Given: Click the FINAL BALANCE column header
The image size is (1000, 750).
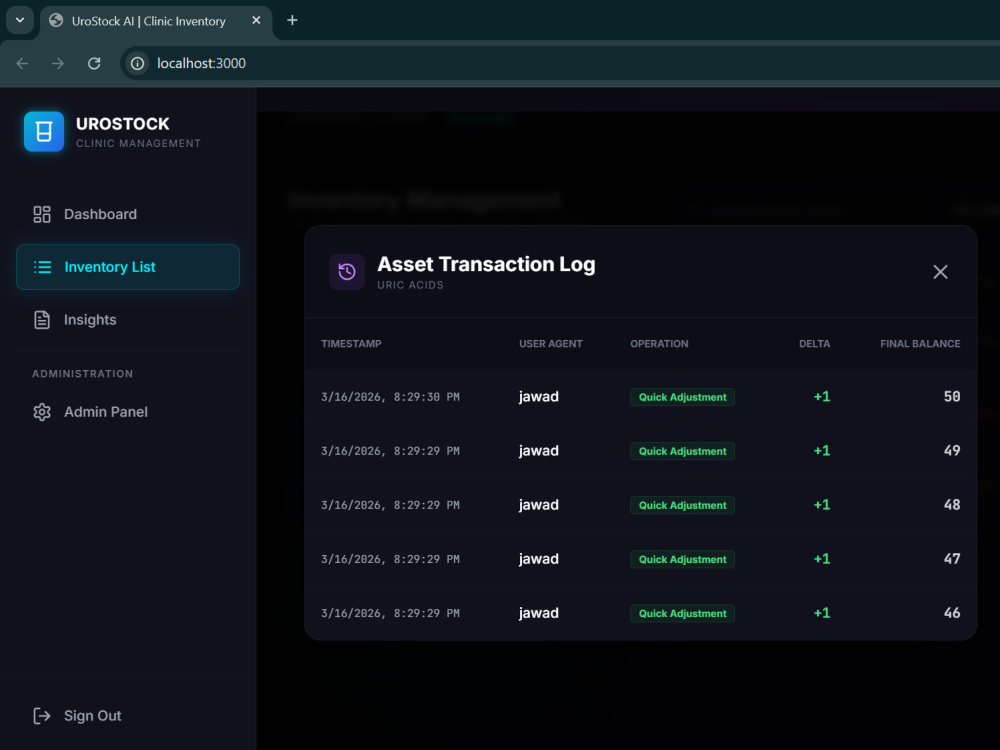Looking at the screenshot, I should 920,344.
